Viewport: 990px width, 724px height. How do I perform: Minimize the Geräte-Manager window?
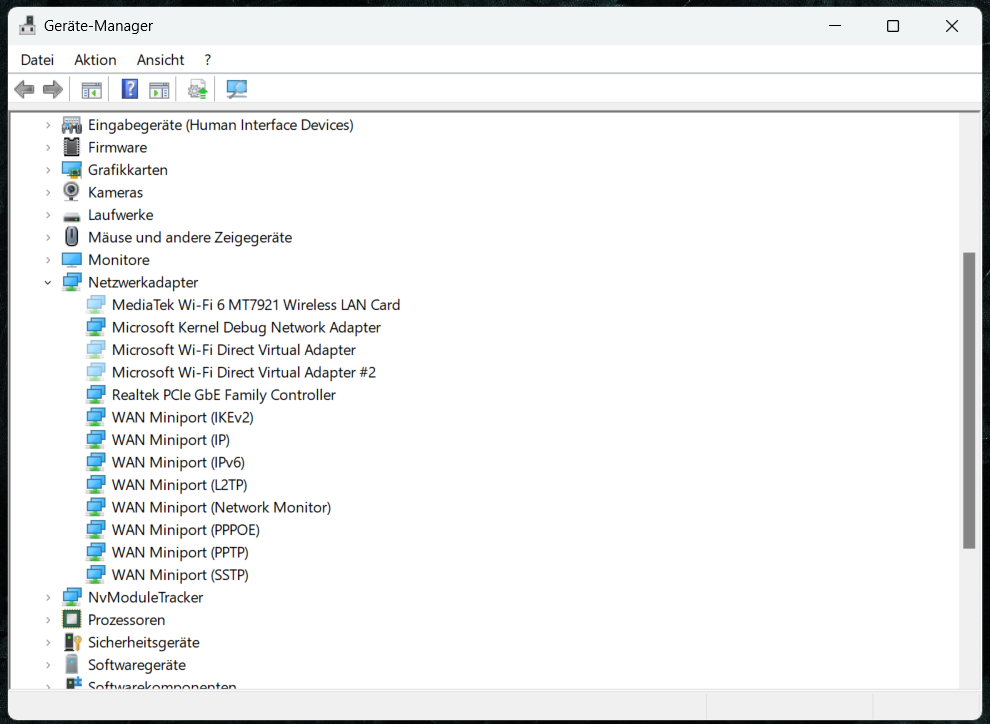(835, 26)
